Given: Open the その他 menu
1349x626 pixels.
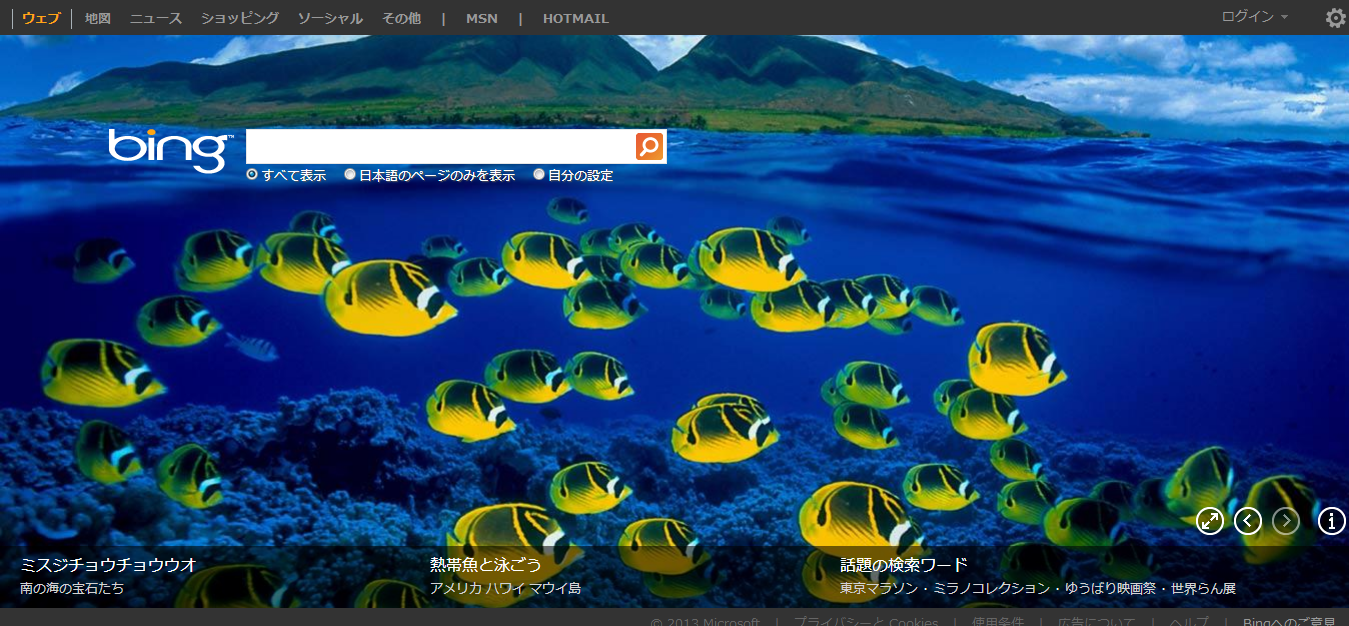Looking at the screenshot, I should pos(401,18).
